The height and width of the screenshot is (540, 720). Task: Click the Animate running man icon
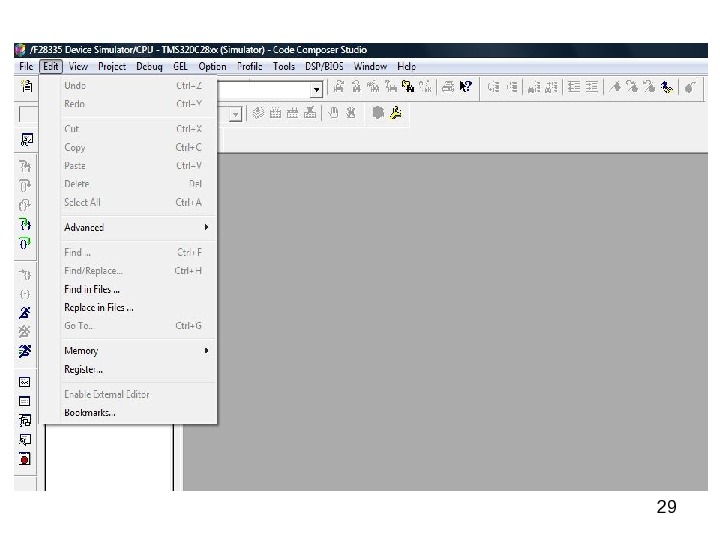click(25, 351)
